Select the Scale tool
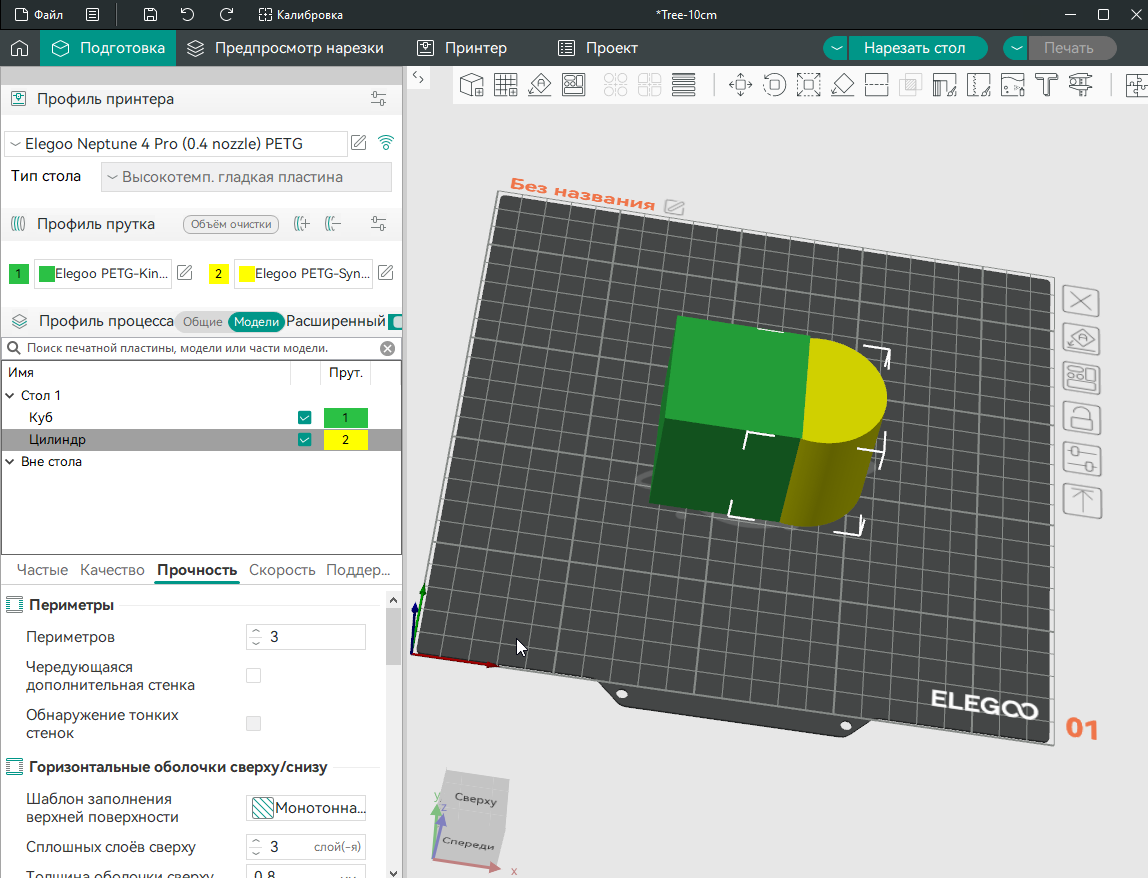Screen dimensions: 1148x878 (x=808, y=85)
